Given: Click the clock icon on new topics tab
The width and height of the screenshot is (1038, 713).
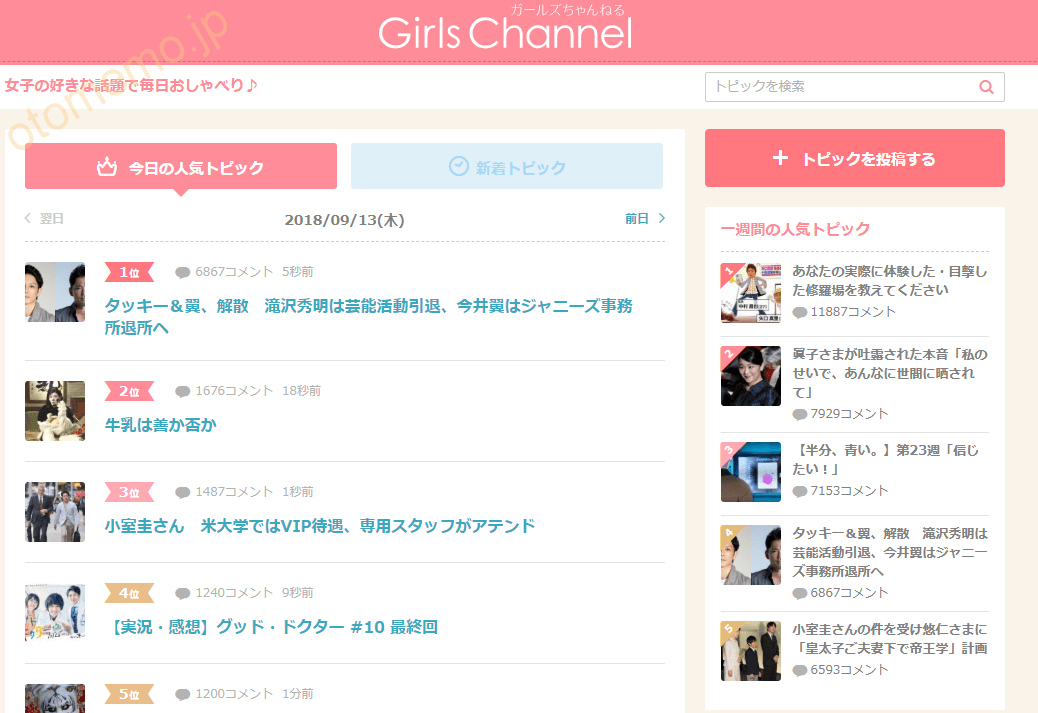Looking at the screenshot, I should pyautogui.click(x=459, y=166).
